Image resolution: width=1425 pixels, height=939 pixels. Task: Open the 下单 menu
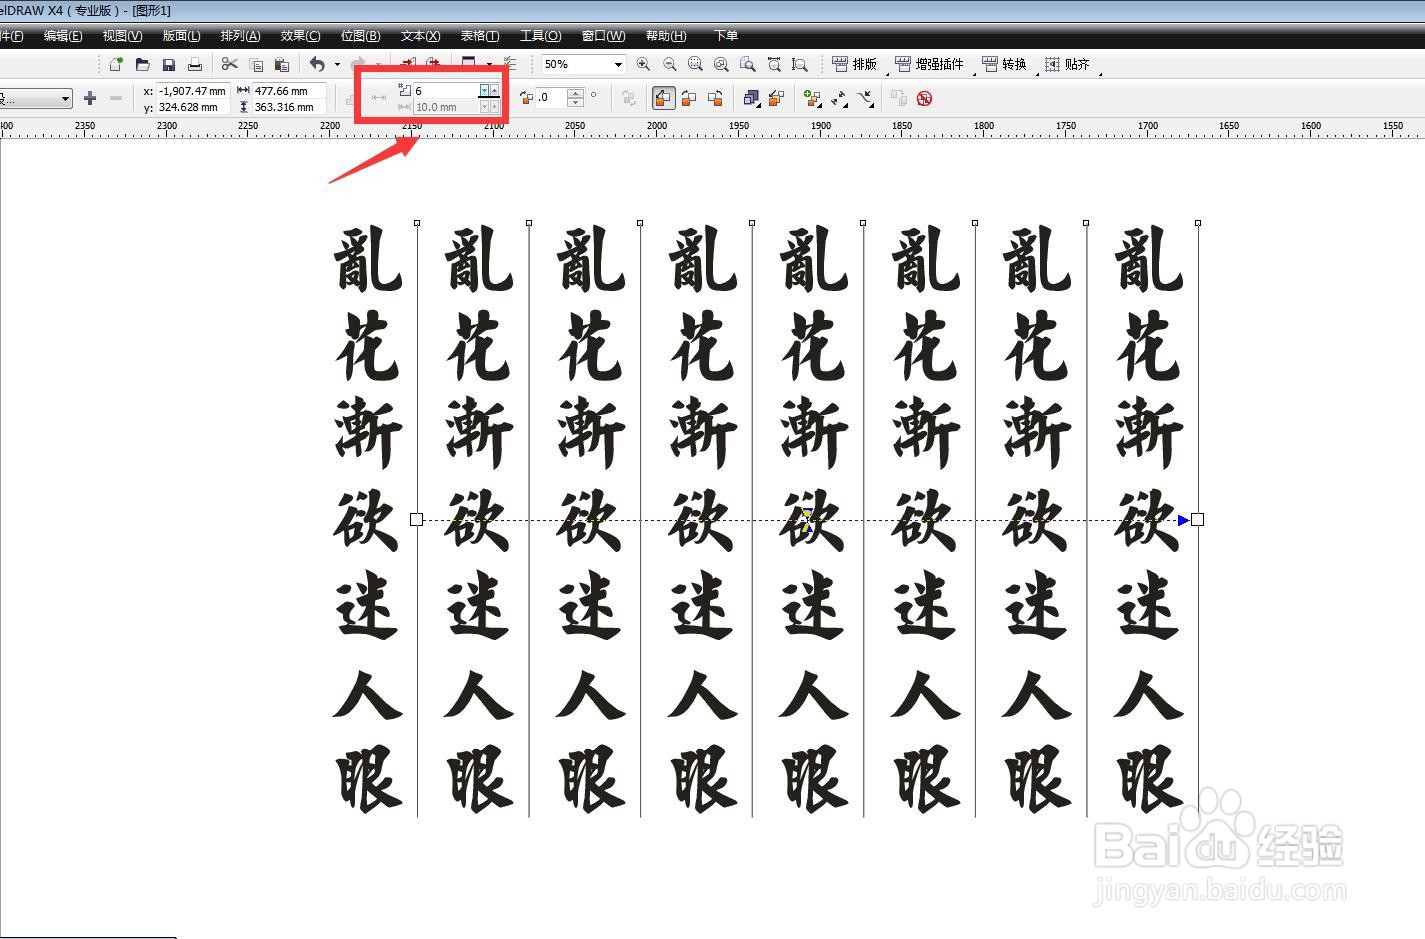coord(726,35)
